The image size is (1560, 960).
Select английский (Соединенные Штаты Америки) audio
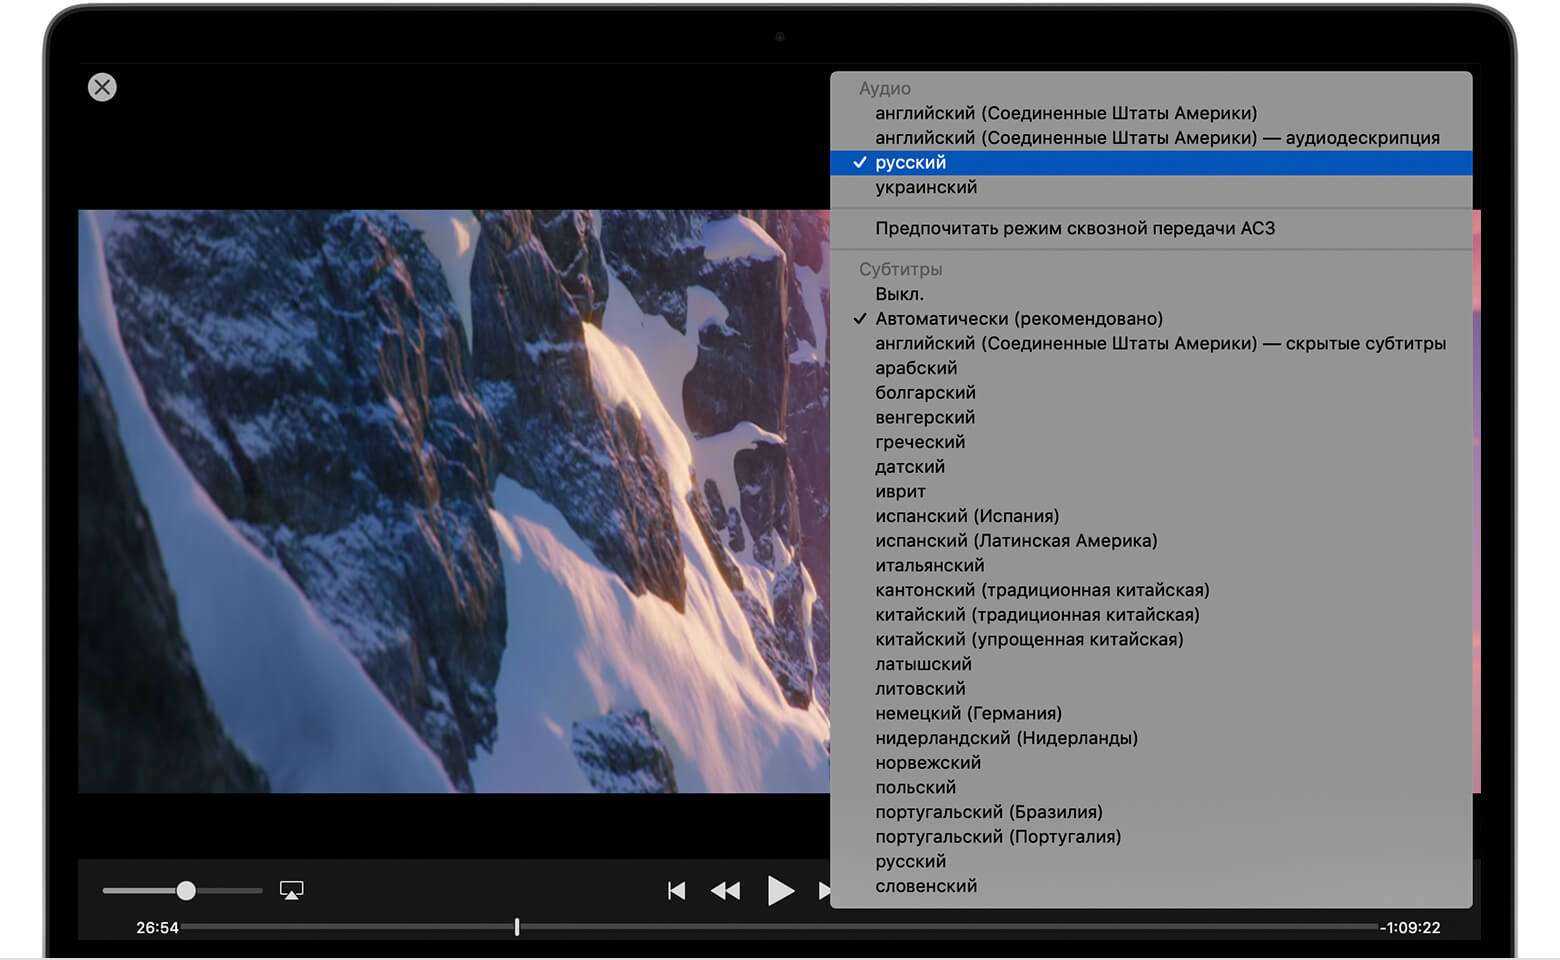pyautogui.click(x=1066, y=114)
